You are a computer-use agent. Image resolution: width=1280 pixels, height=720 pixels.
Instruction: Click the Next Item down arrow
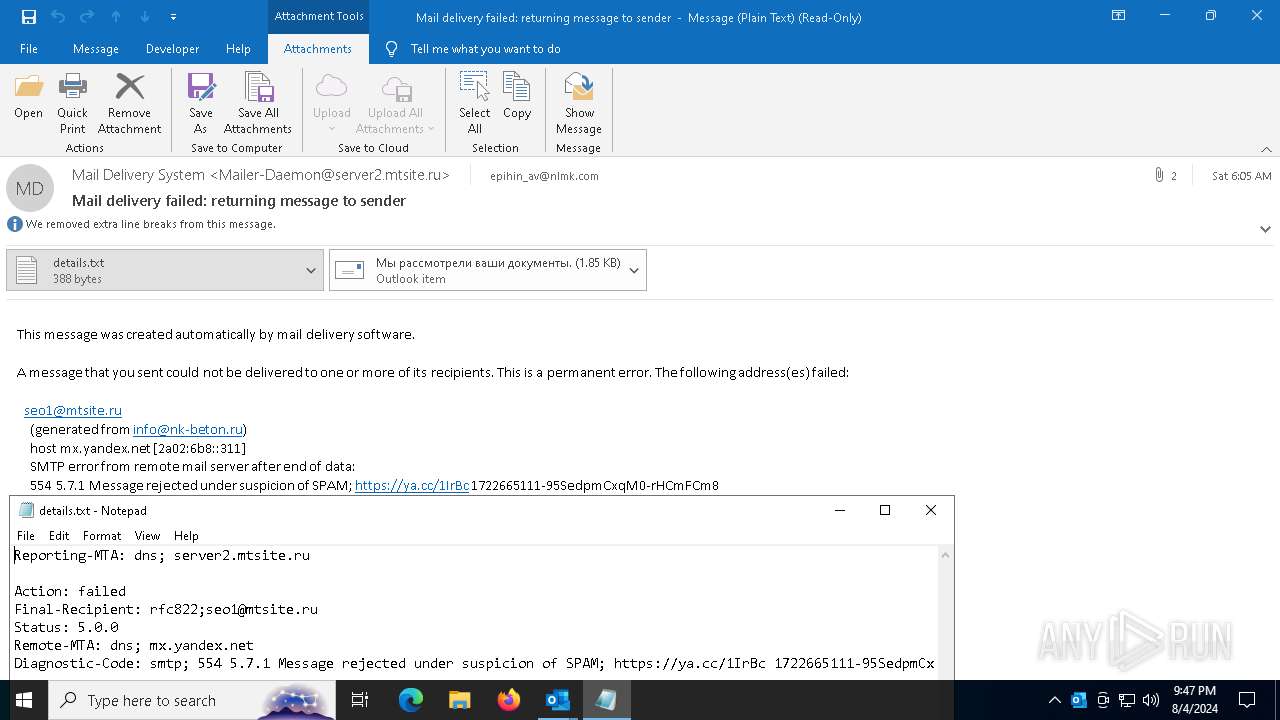(145, 17)
